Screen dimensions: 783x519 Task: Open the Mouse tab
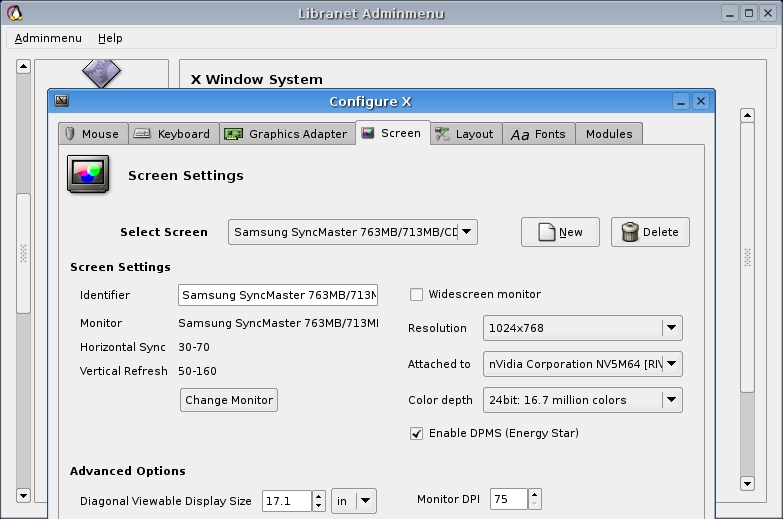point(90,134)
